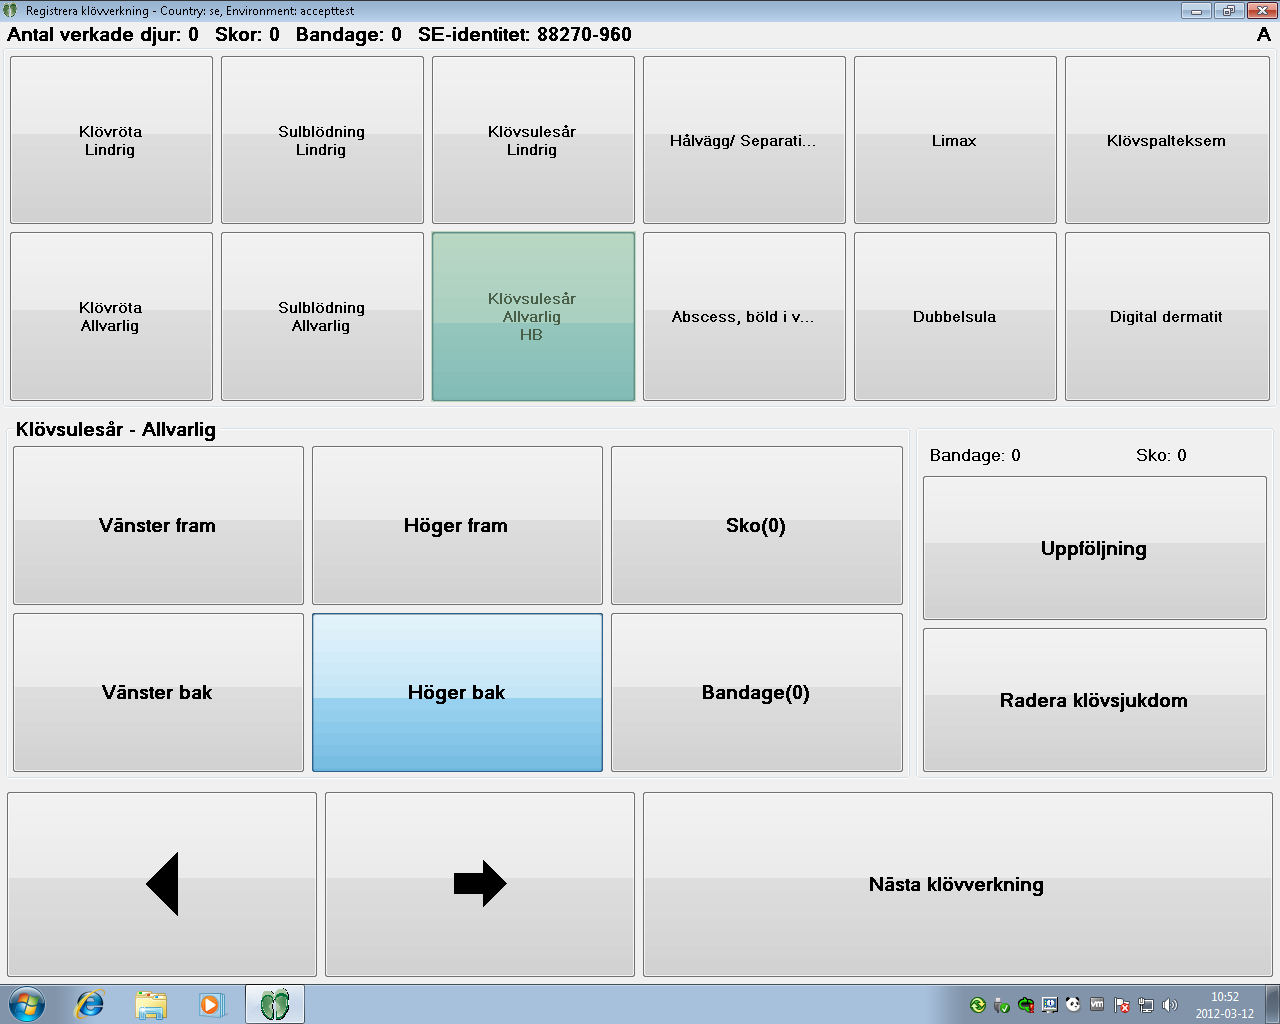Proceed to Nästa klövverkning
The height and width of the screenshot is (1024, 1280).
point(958,885)
